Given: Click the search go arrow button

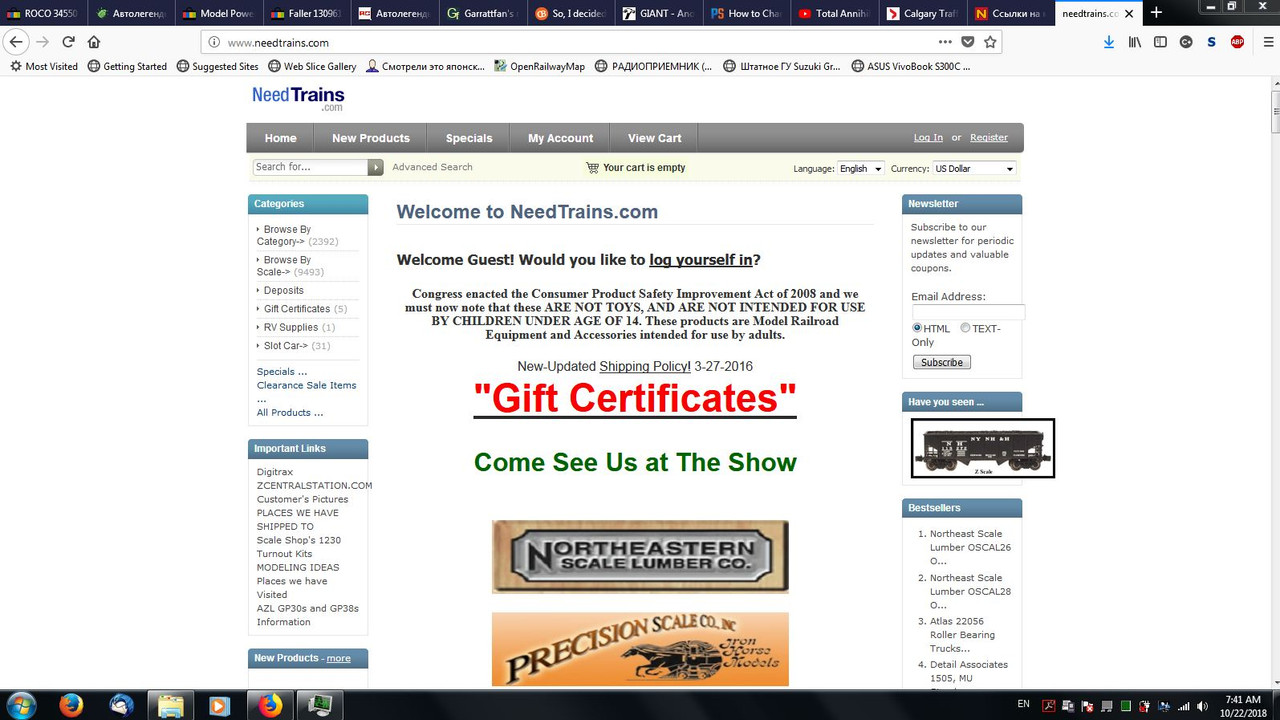Looking at the screenshot, I should pos(376,167).
